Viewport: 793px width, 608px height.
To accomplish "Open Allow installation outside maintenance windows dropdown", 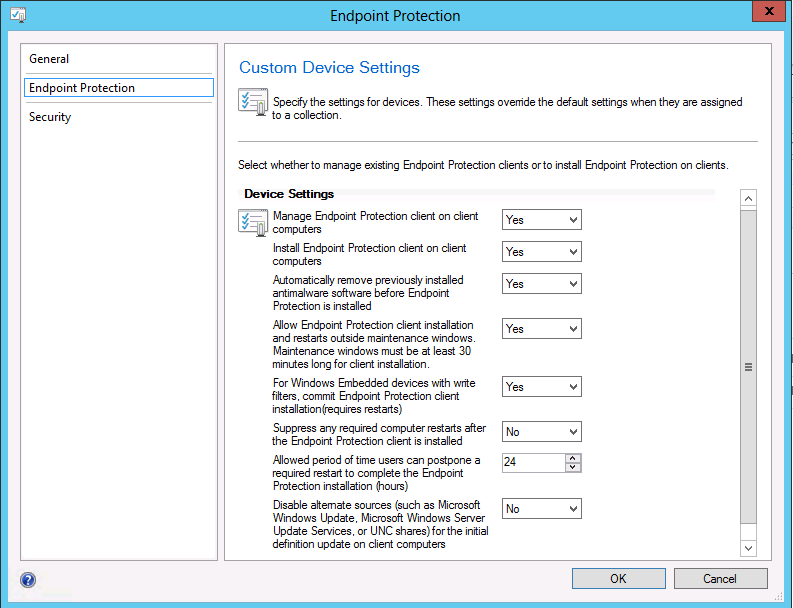I will [542, 328].
